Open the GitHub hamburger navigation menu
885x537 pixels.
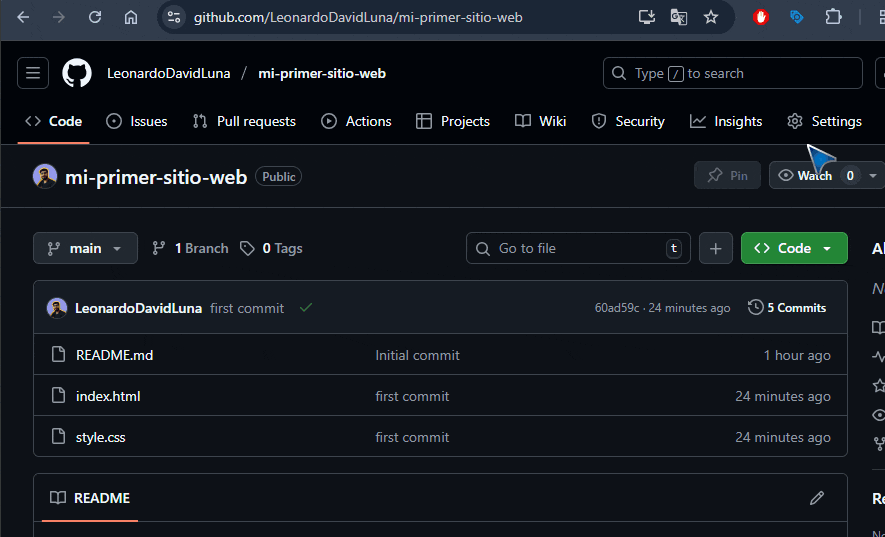[x=33, y=73]
